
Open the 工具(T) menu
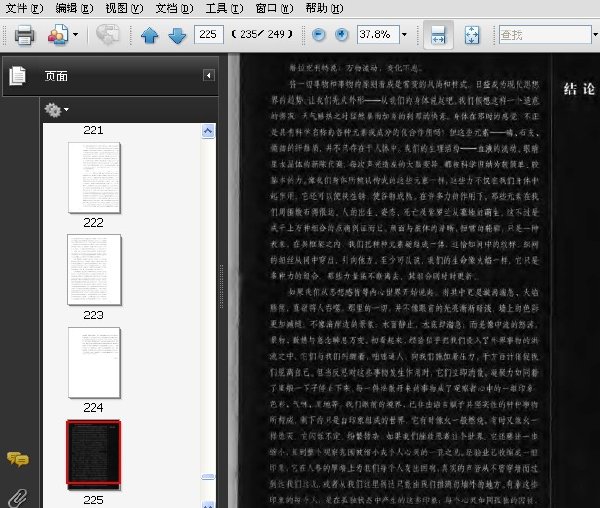pyautogui.click(x=224, y=8)
